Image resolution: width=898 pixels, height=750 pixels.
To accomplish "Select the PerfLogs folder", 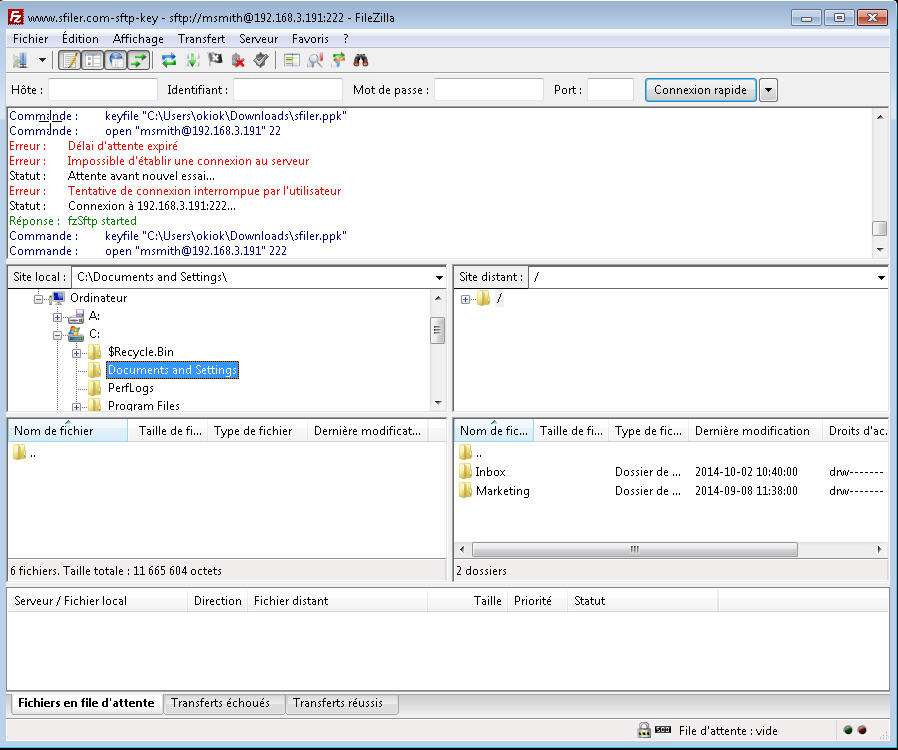I will click(x=131, y=388).
